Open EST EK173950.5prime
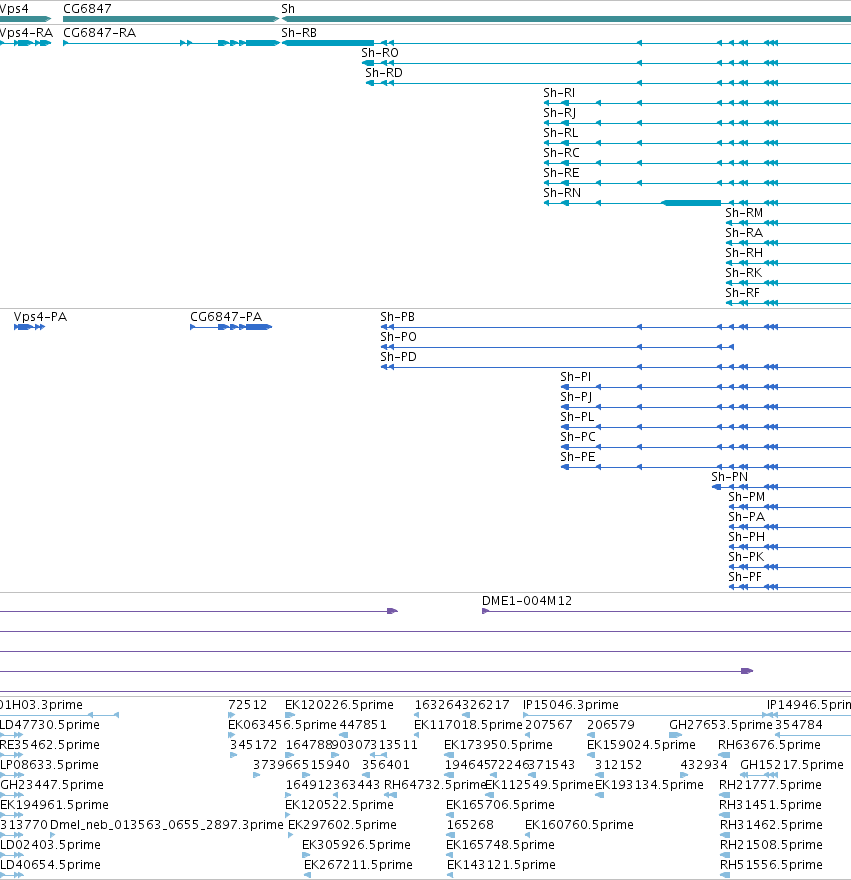This screenshot has height=880, width=851. coord(498,745)
